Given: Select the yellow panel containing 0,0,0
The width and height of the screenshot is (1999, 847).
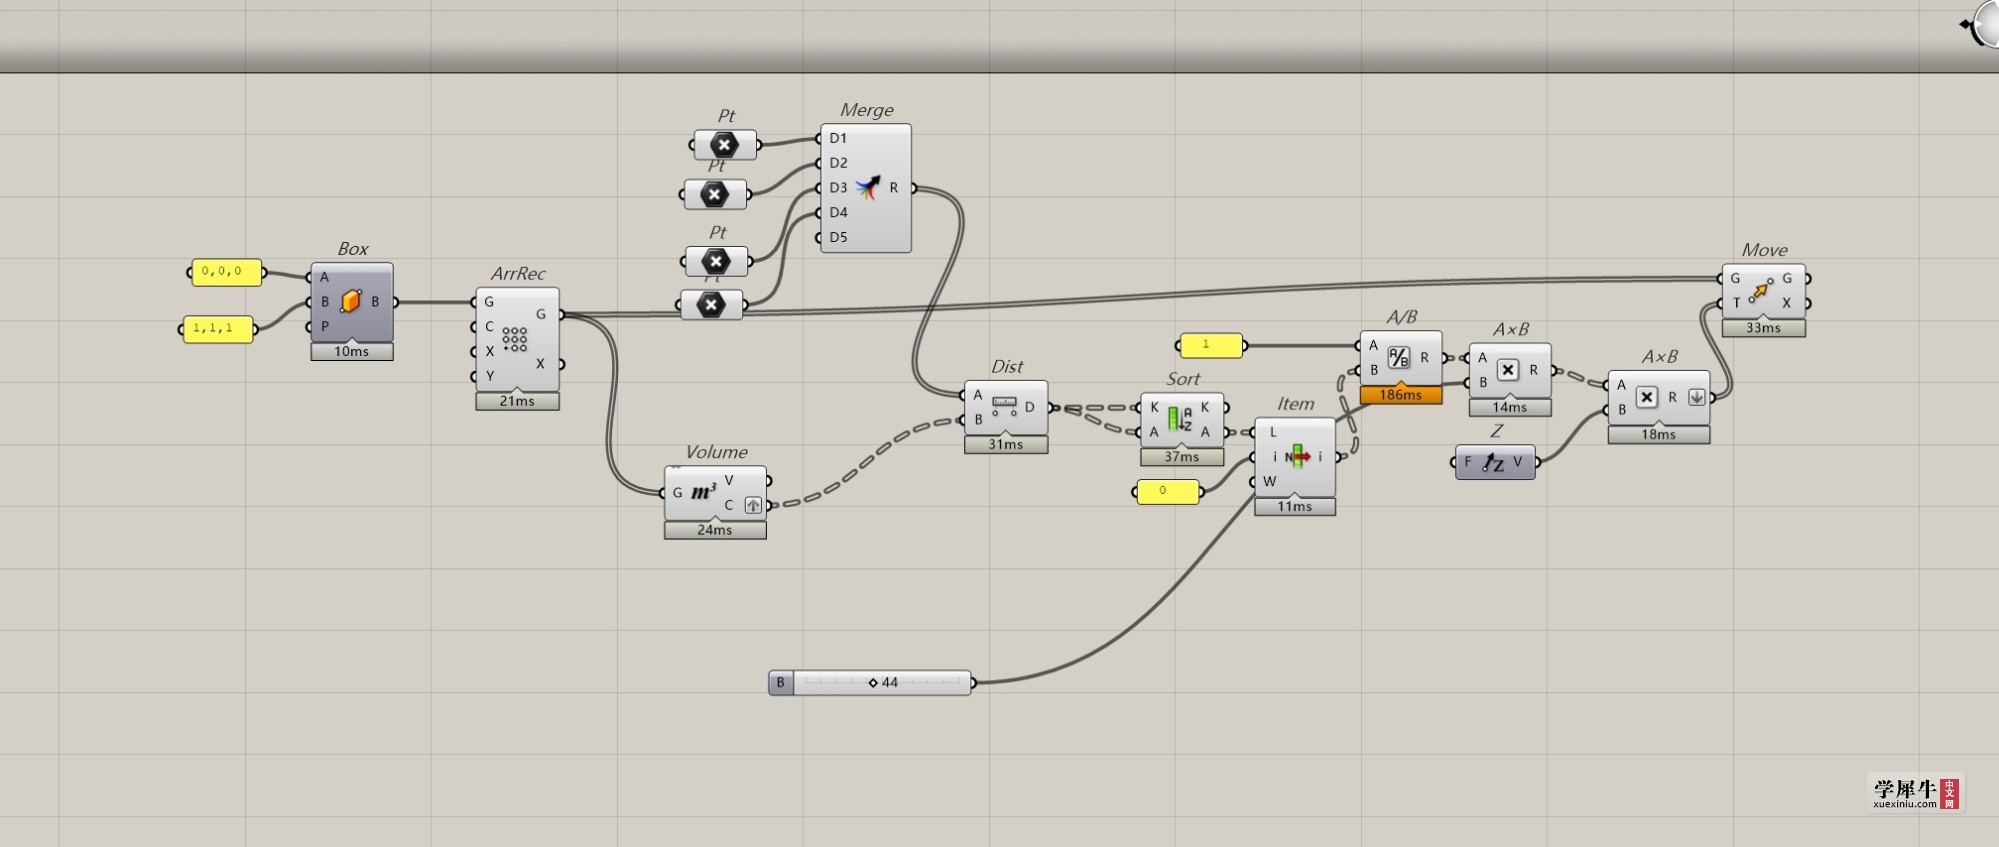Looking at the screenshot, I should [x=227, y=272].
